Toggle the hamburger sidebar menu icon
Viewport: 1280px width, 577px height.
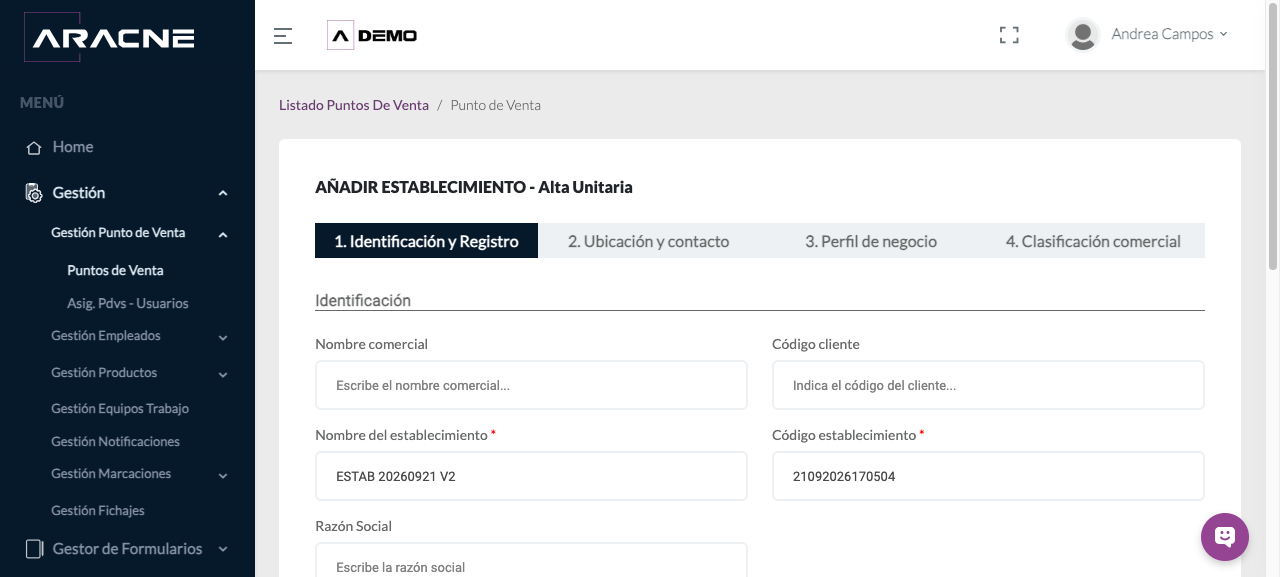283,36
